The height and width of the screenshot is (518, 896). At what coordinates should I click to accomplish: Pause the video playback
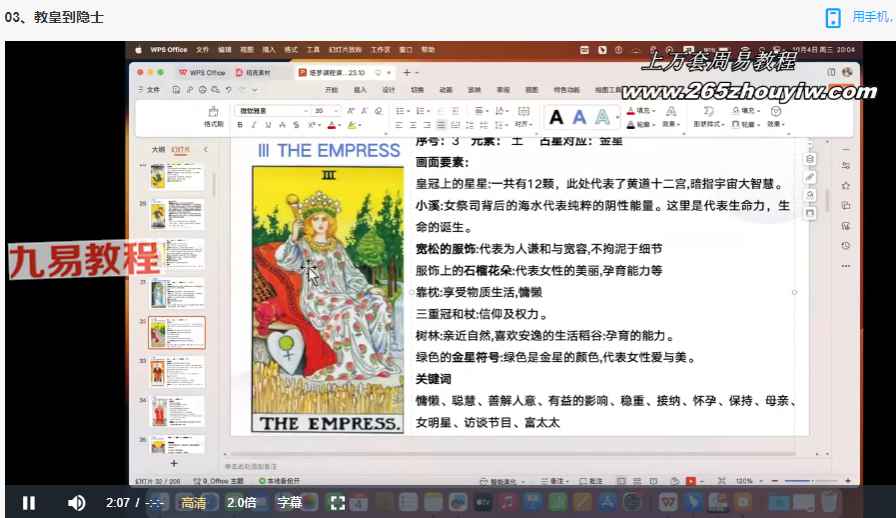coord(29,503)
